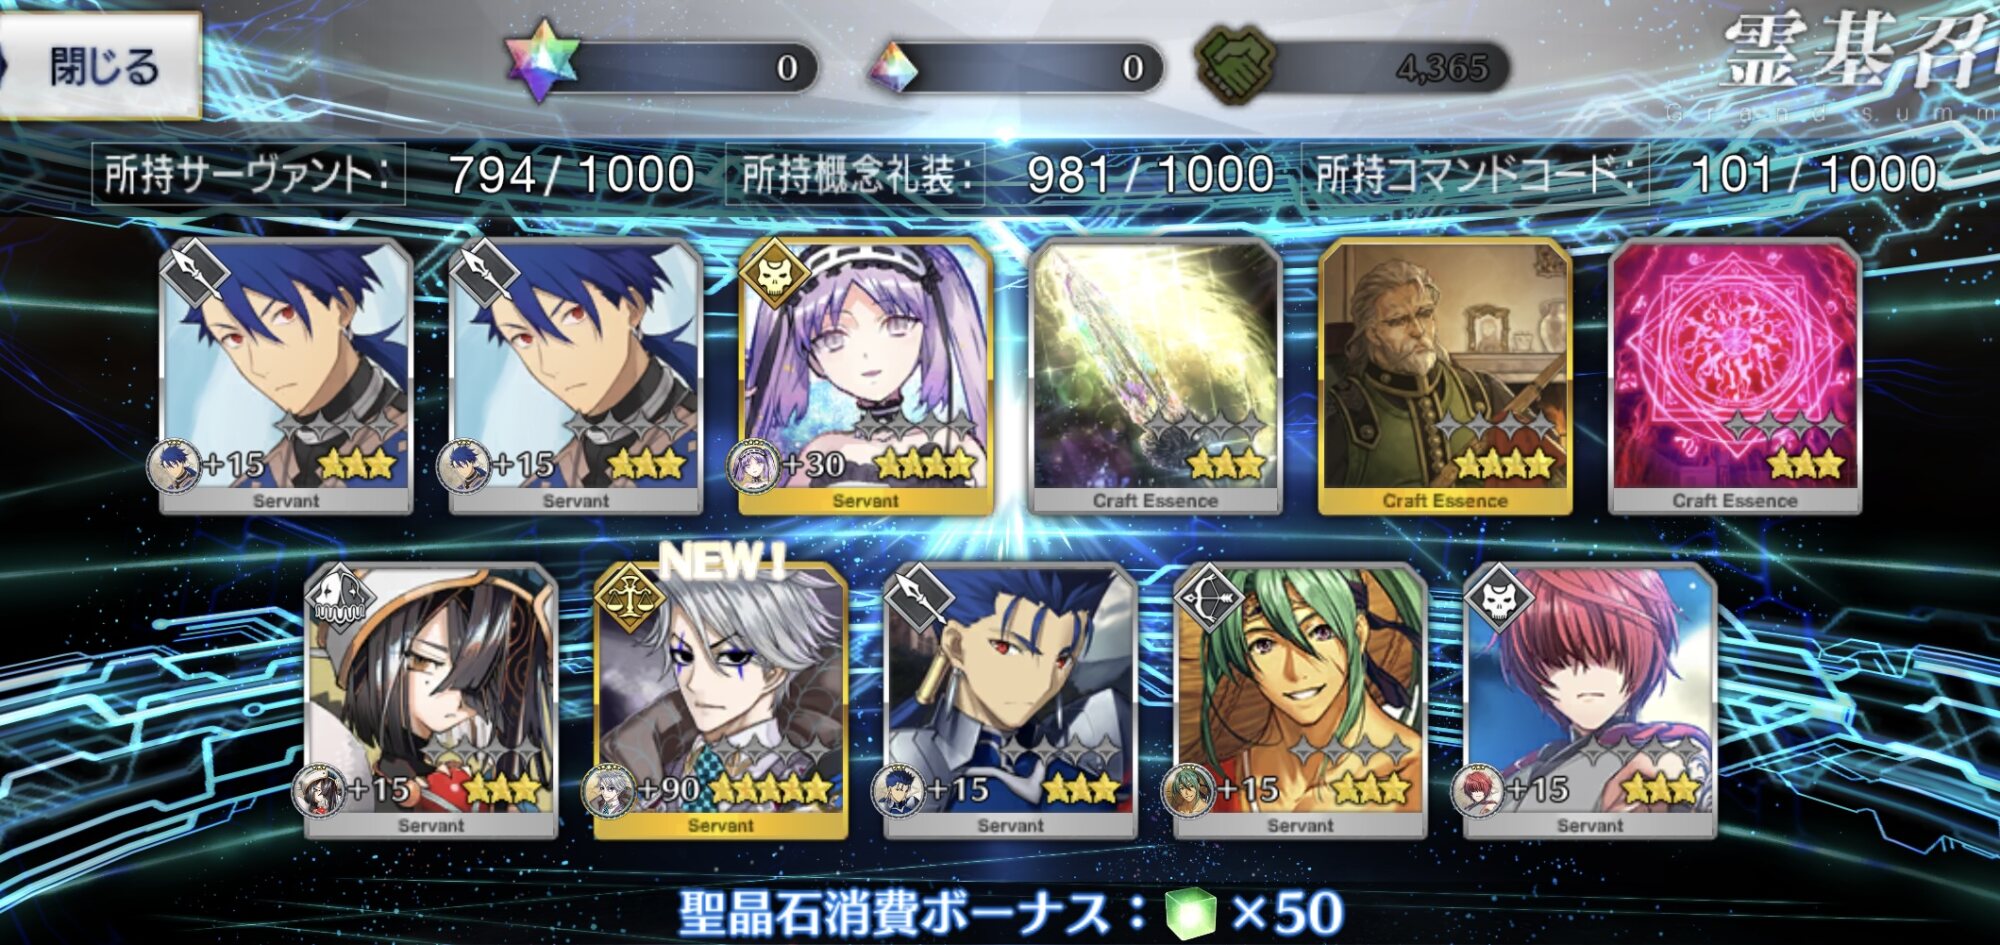Screen dimensions: 2000x945
Task: Select the armored Lancer card with earring
Action: click(x=1010, y=700)
